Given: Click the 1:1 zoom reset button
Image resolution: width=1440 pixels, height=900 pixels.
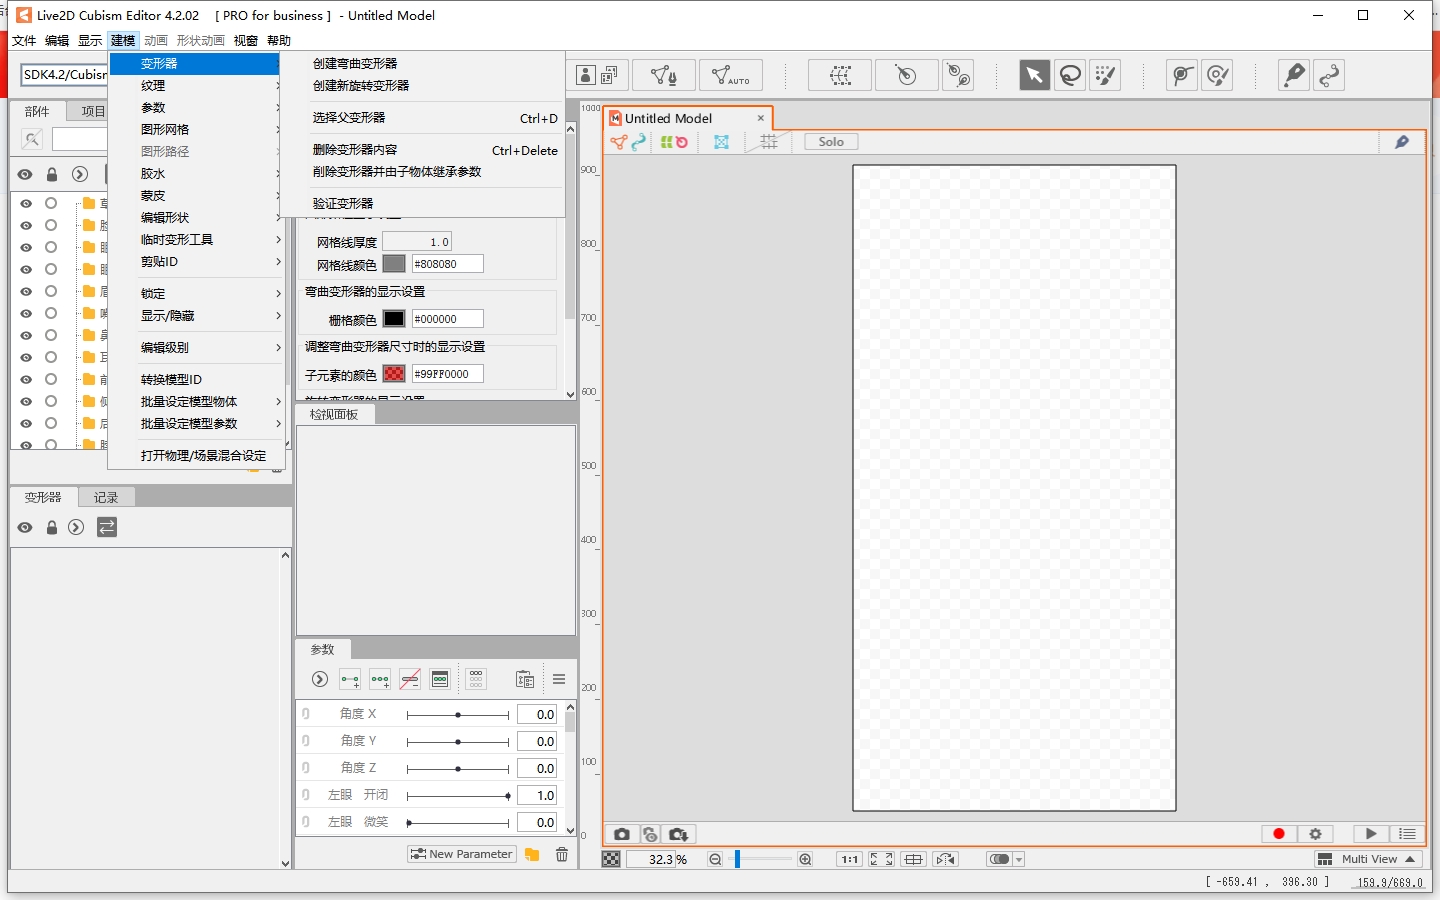Looking at the screenshot, I should [x=849, y=859].
